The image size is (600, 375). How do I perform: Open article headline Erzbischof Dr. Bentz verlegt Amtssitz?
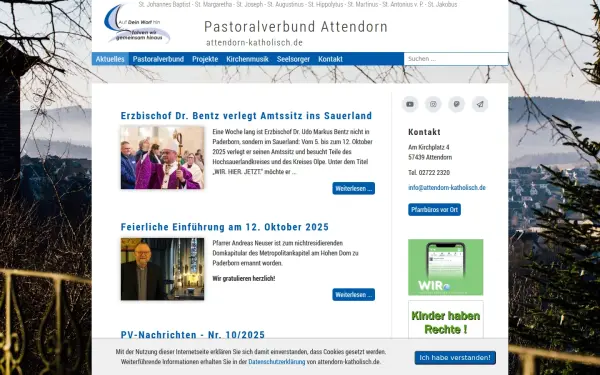(246, 116)
